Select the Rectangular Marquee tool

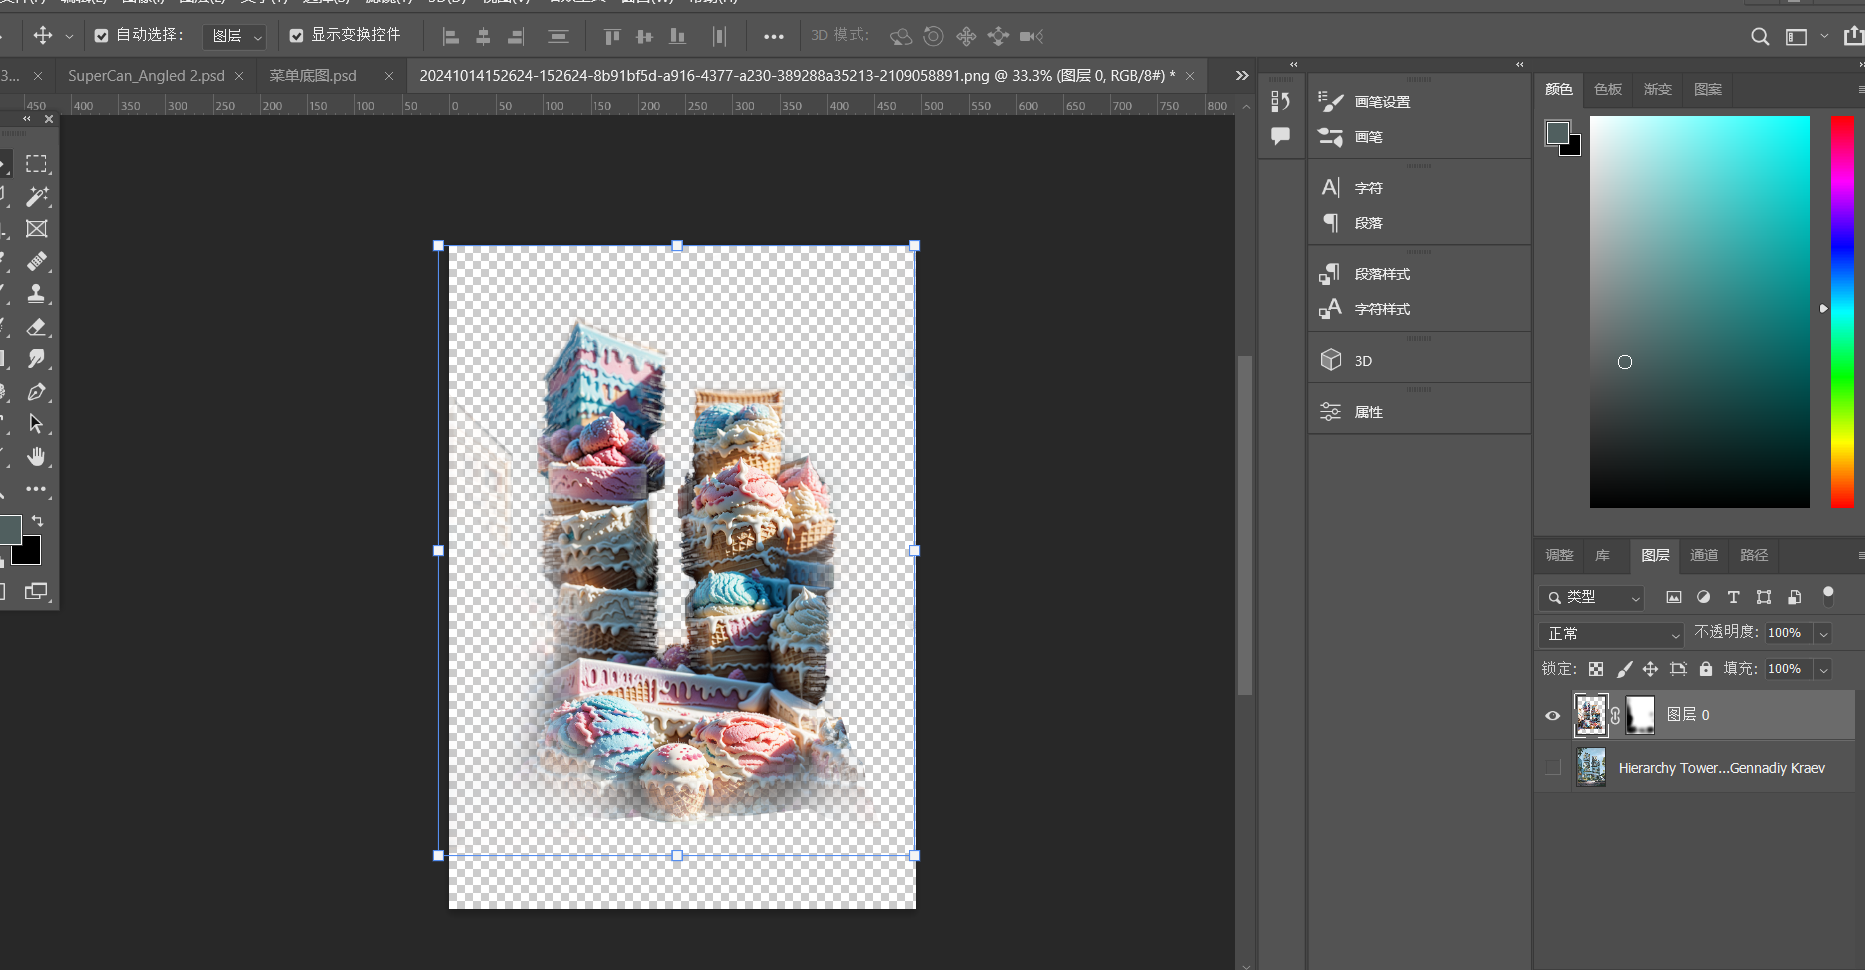37,164
